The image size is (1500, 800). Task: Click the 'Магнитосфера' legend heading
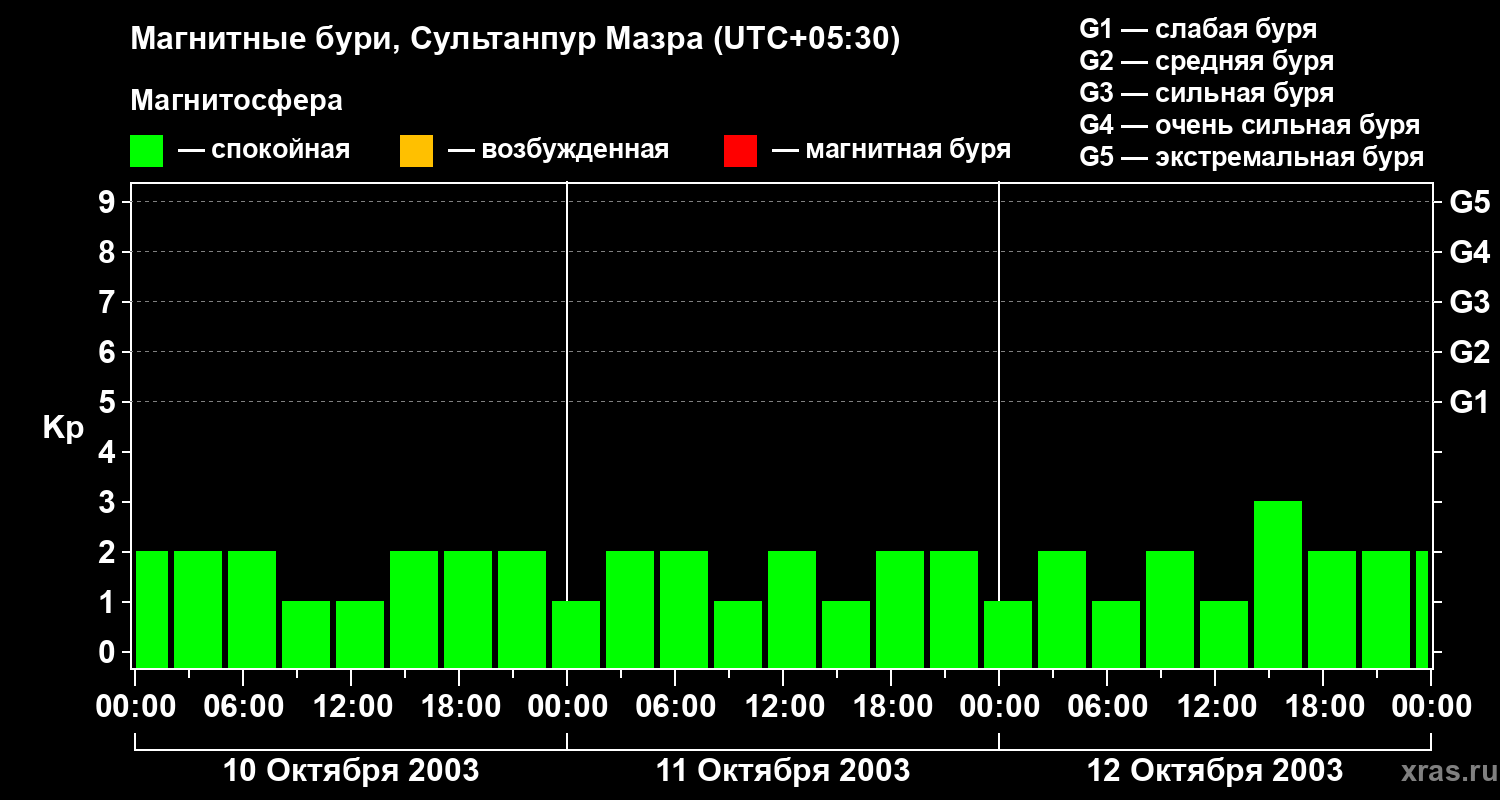(236, 101)
